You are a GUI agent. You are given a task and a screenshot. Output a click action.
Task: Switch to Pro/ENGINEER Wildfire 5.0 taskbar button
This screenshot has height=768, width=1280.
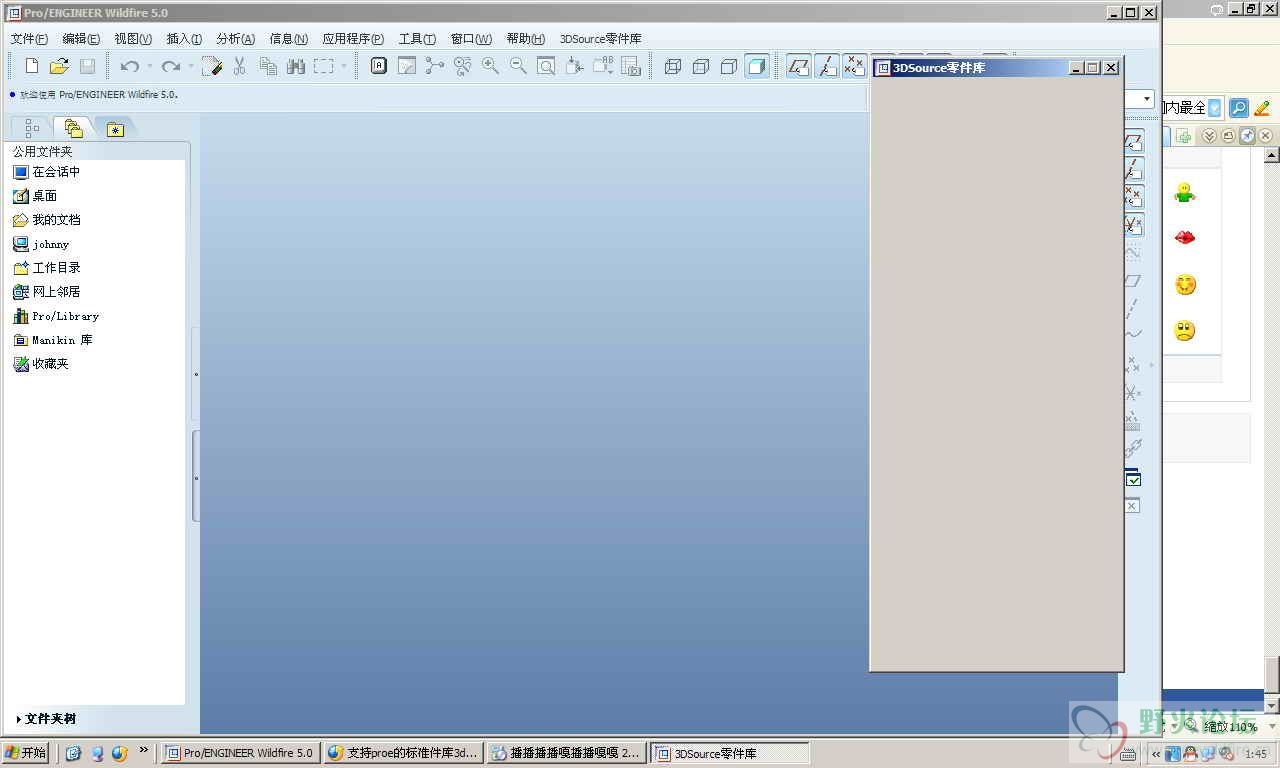(240, 753)
